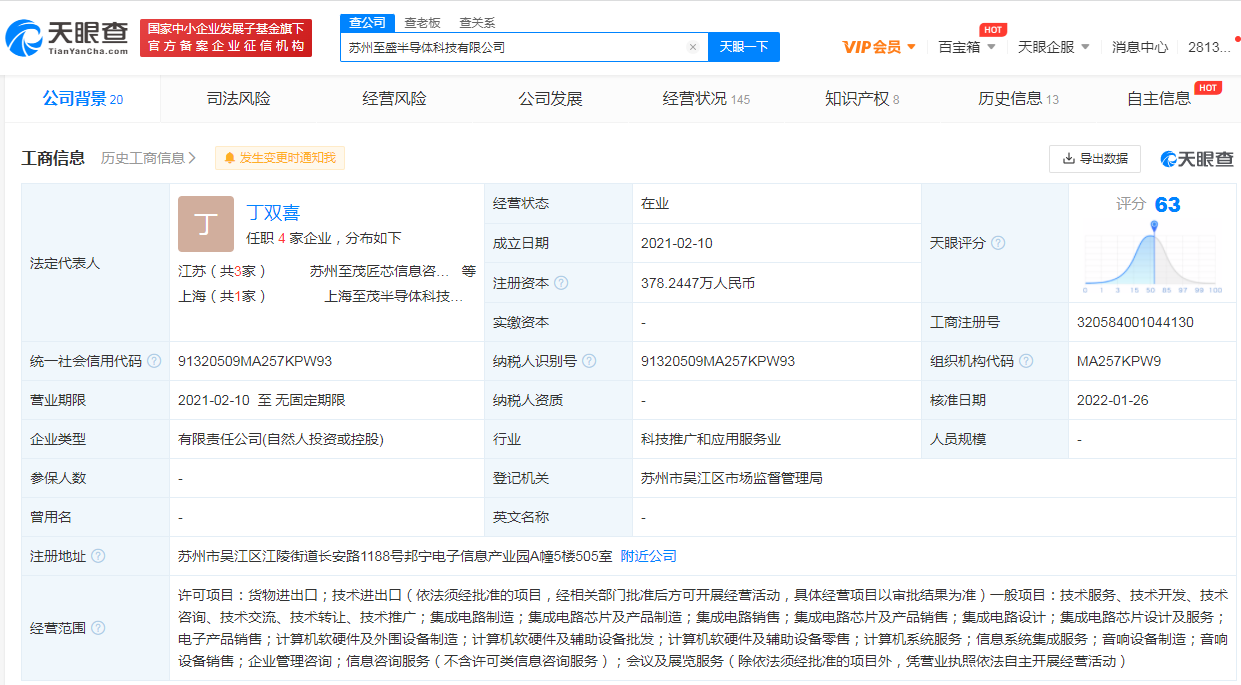Click help icon beside 注册地址

98,556
